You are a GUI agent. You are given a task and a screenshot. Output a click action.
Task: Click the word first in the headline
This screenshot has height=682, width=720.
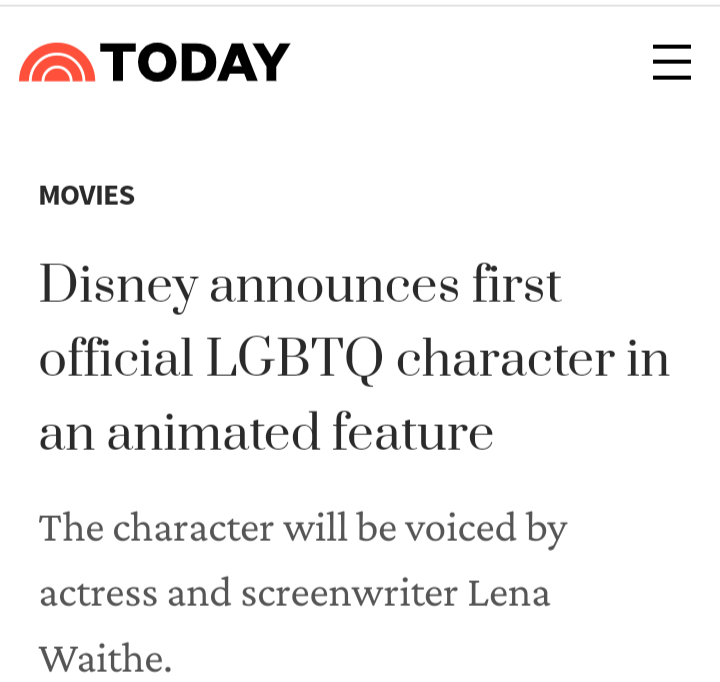click(516, 286)
